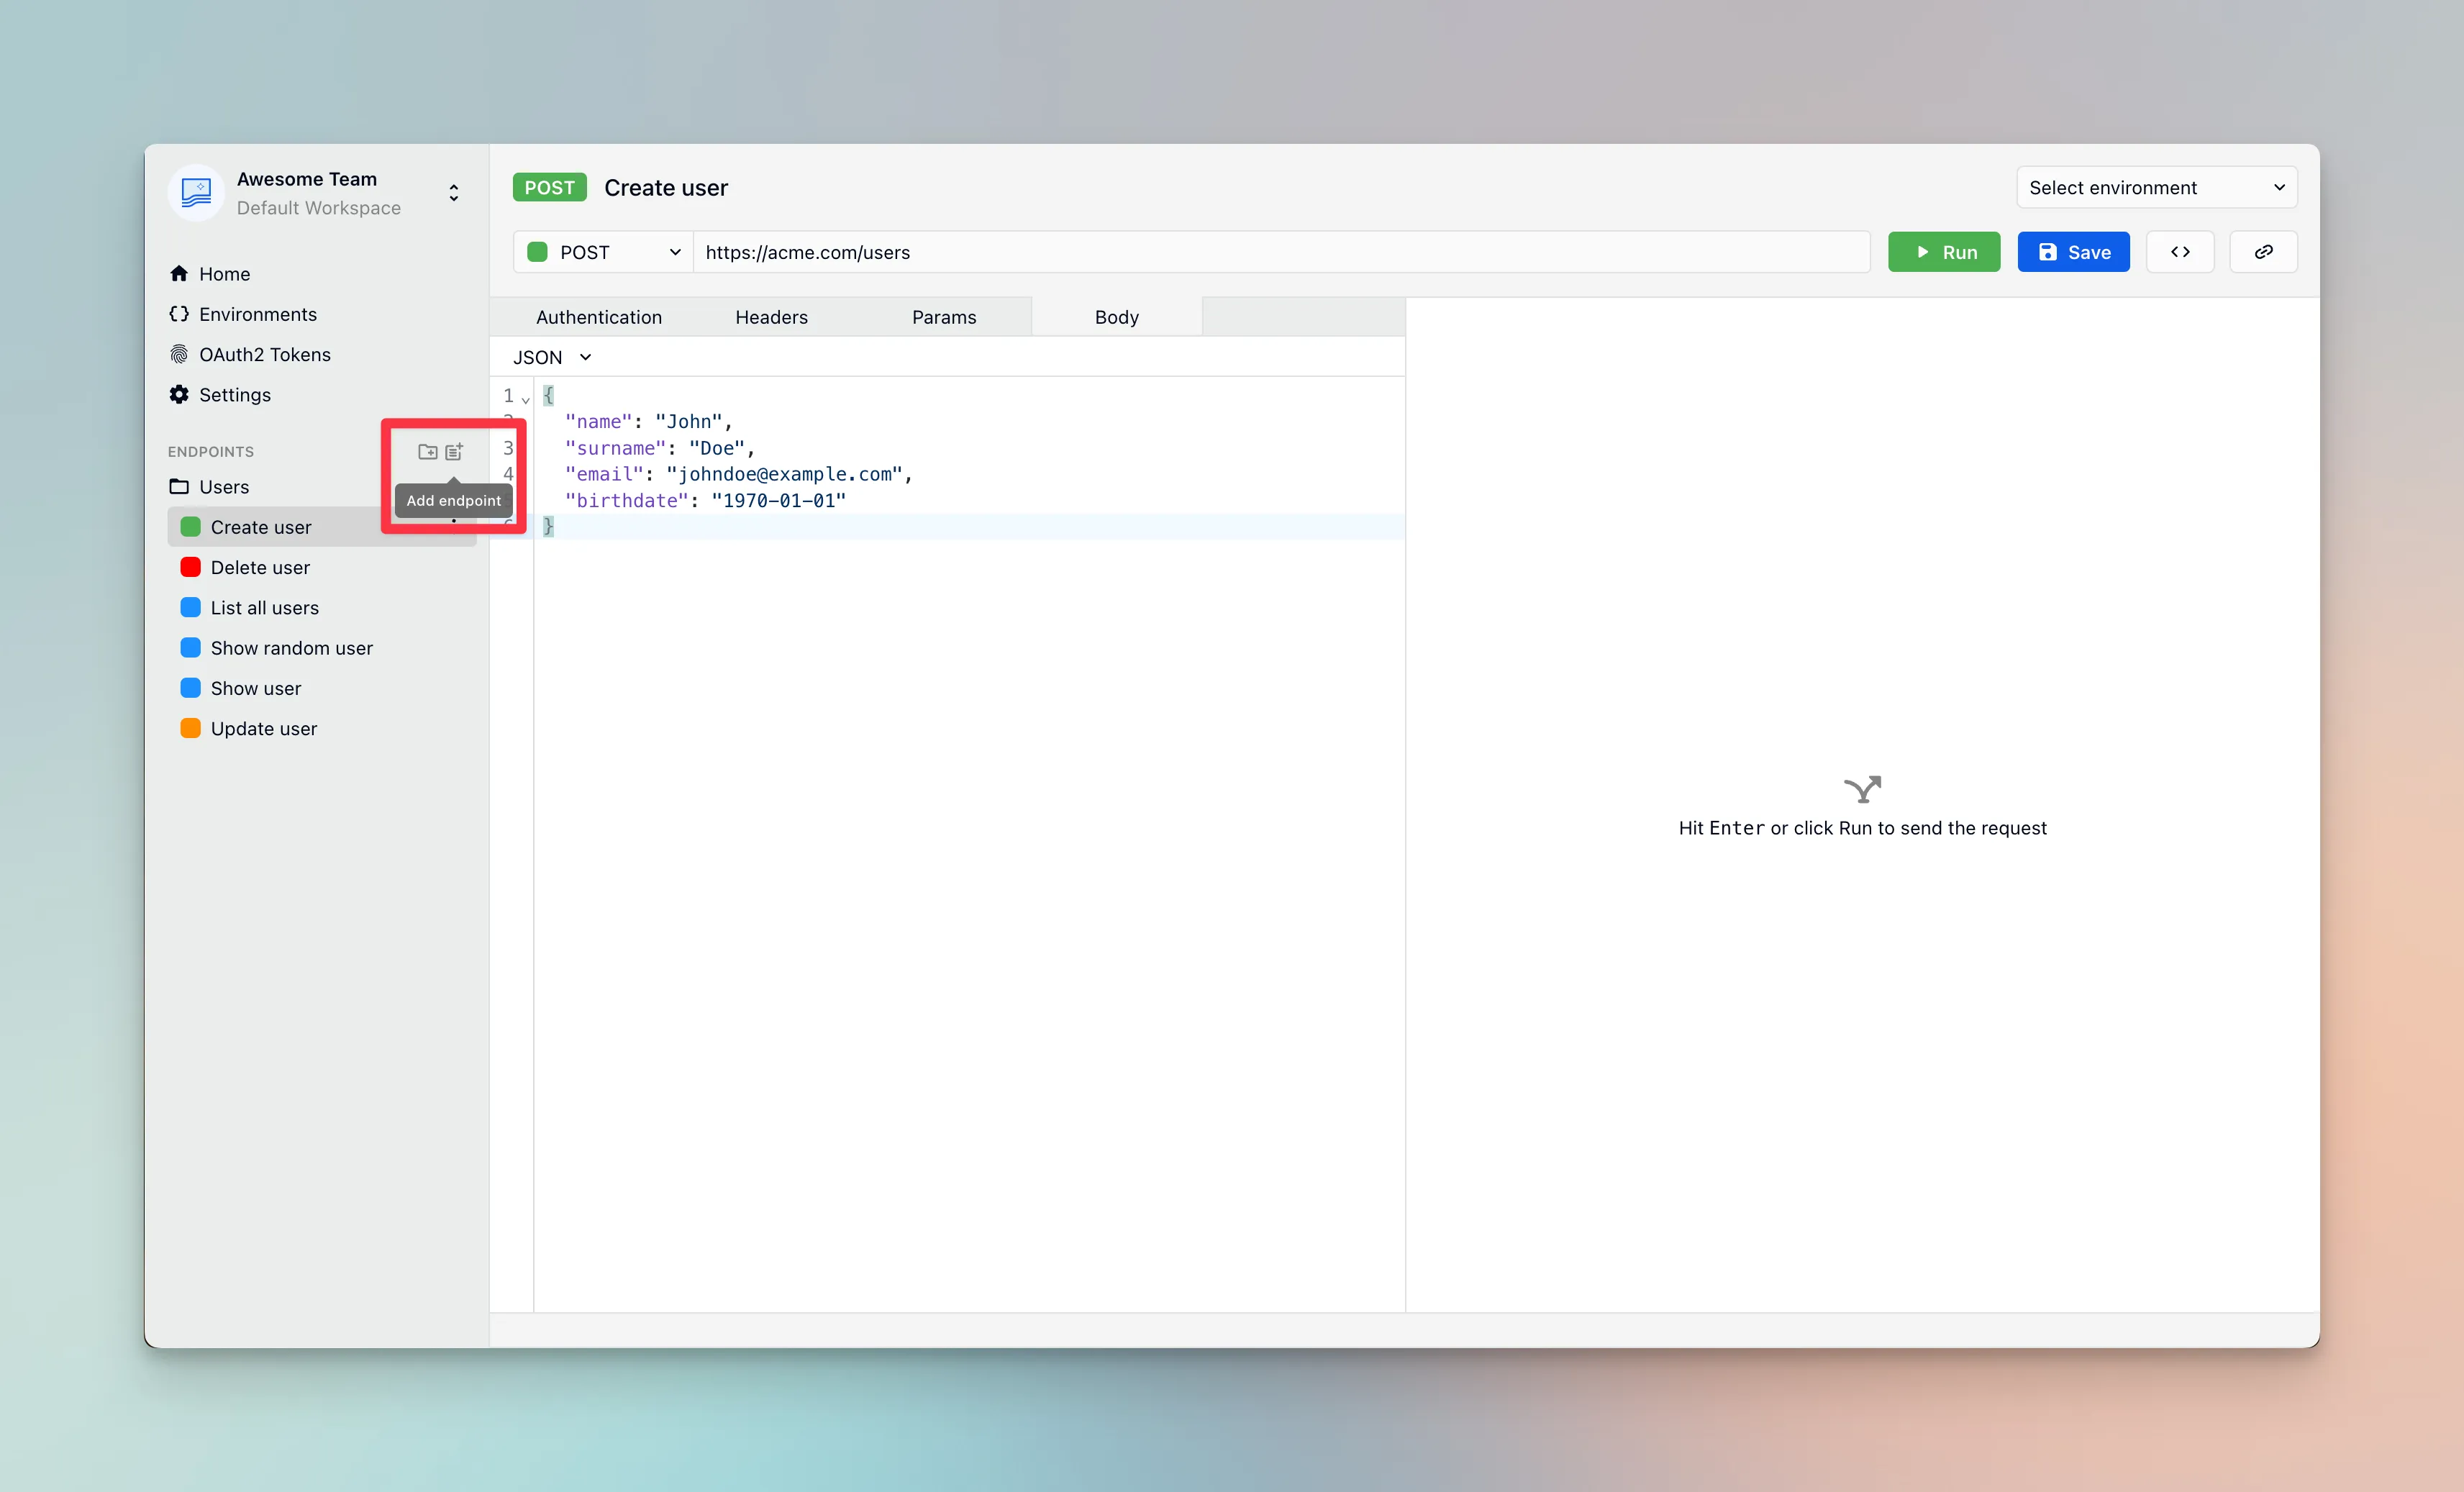Screen dimensions: 2464x1492
Task: Click the branching arrow icon in response pane
Action: click(x=1862, y=789)
